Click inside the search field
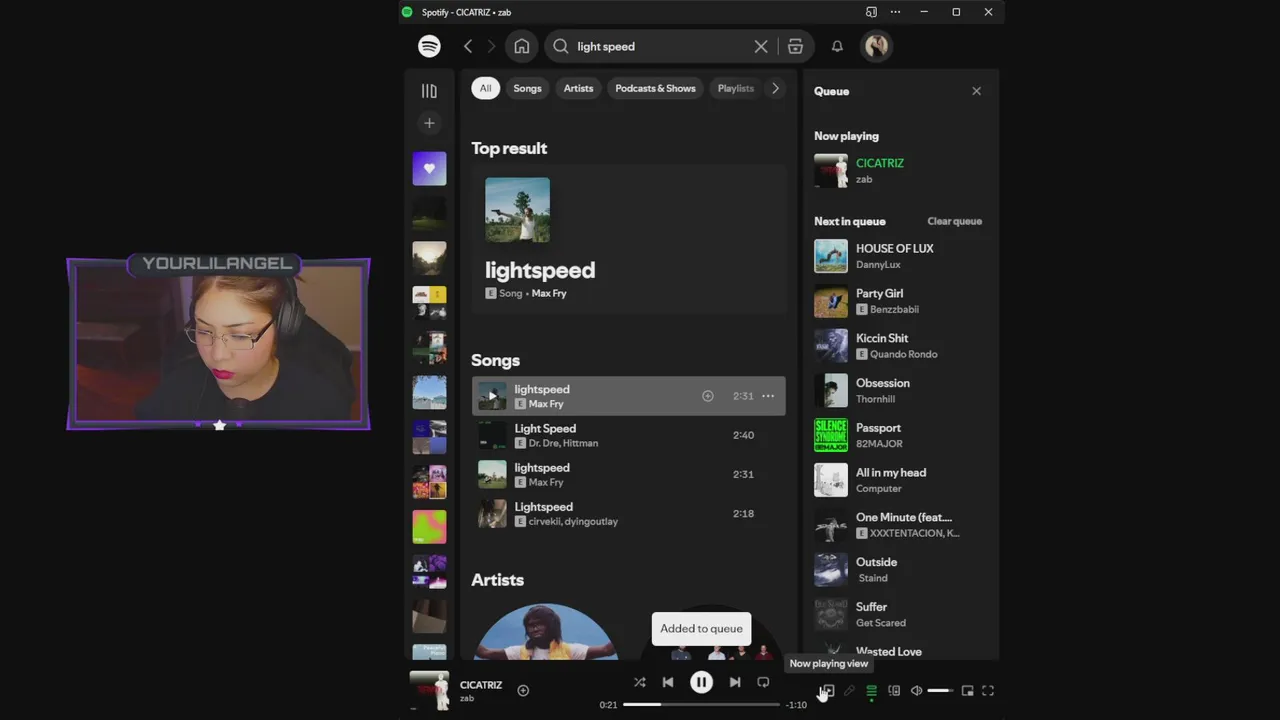 (x=660, y=46)
